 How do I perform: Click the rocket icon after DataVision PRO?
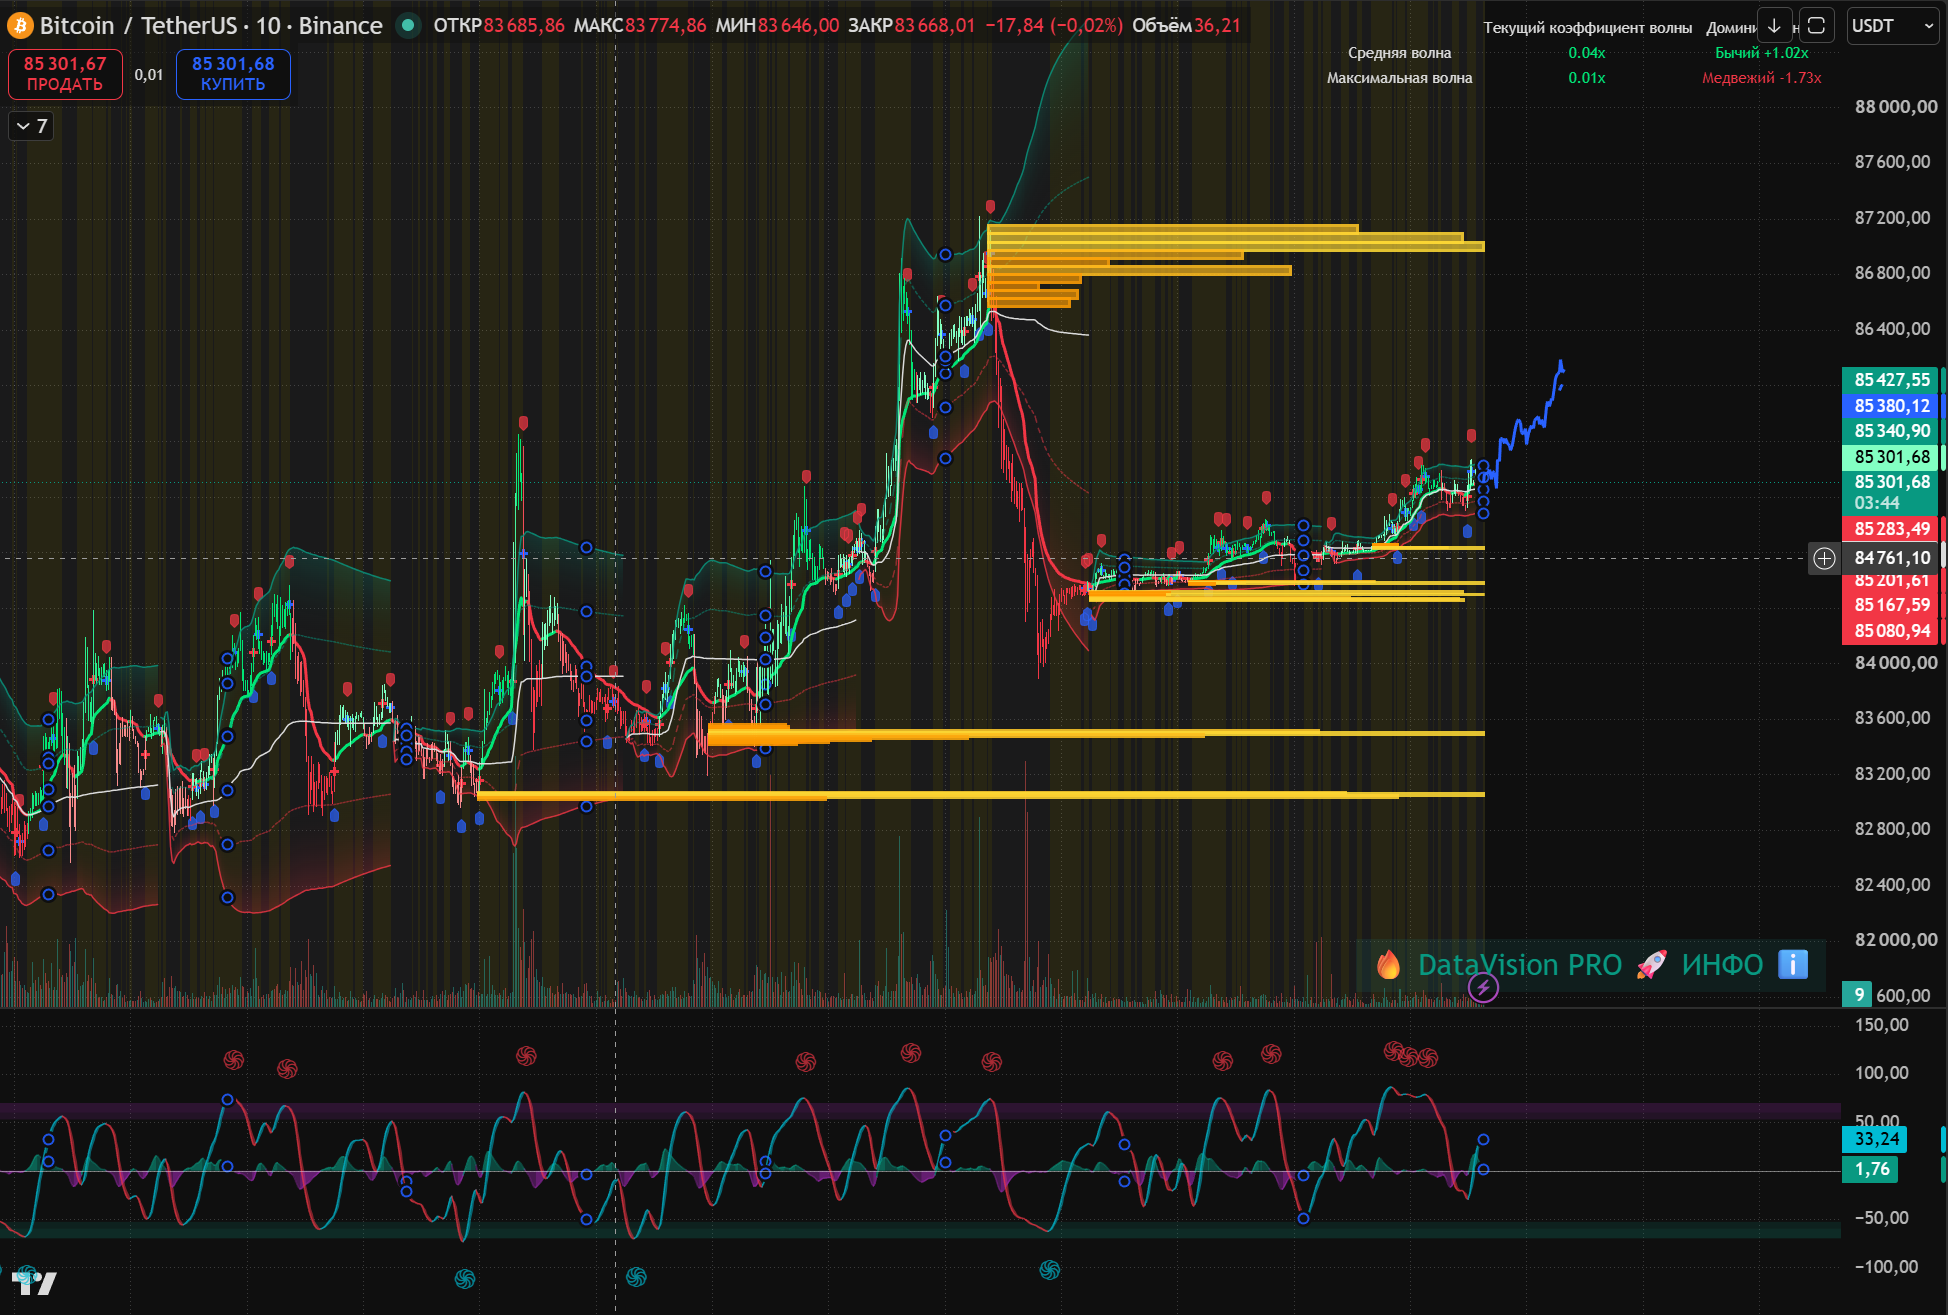(1651, 964)
